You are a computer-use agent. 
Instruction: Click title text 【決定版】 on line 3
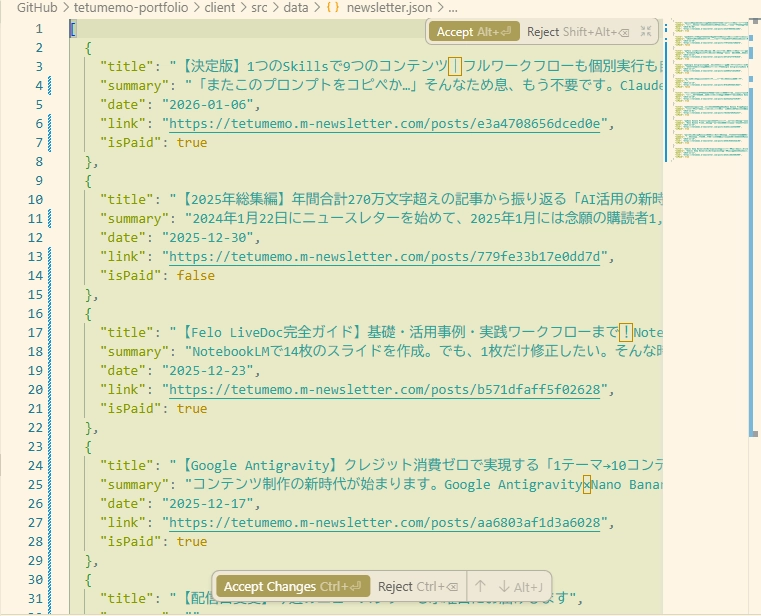point(212,66)
